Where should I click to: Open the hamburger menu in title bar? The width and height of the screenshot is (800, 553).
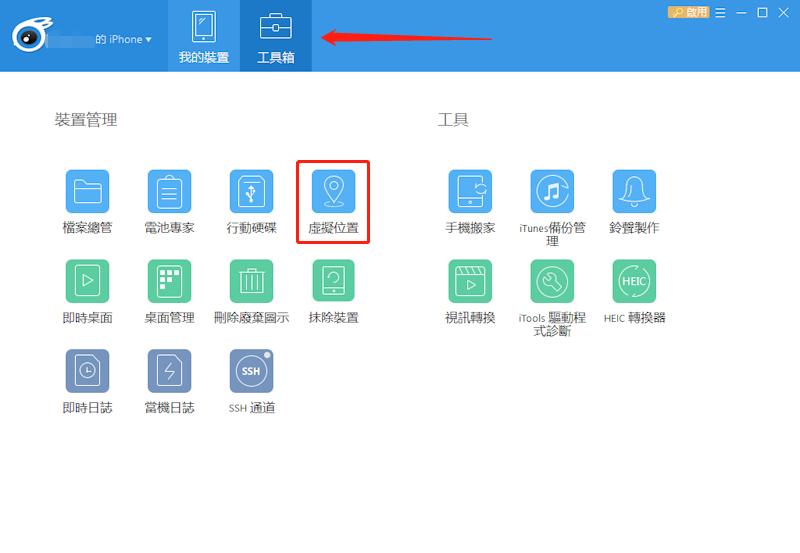pos(720,12)
